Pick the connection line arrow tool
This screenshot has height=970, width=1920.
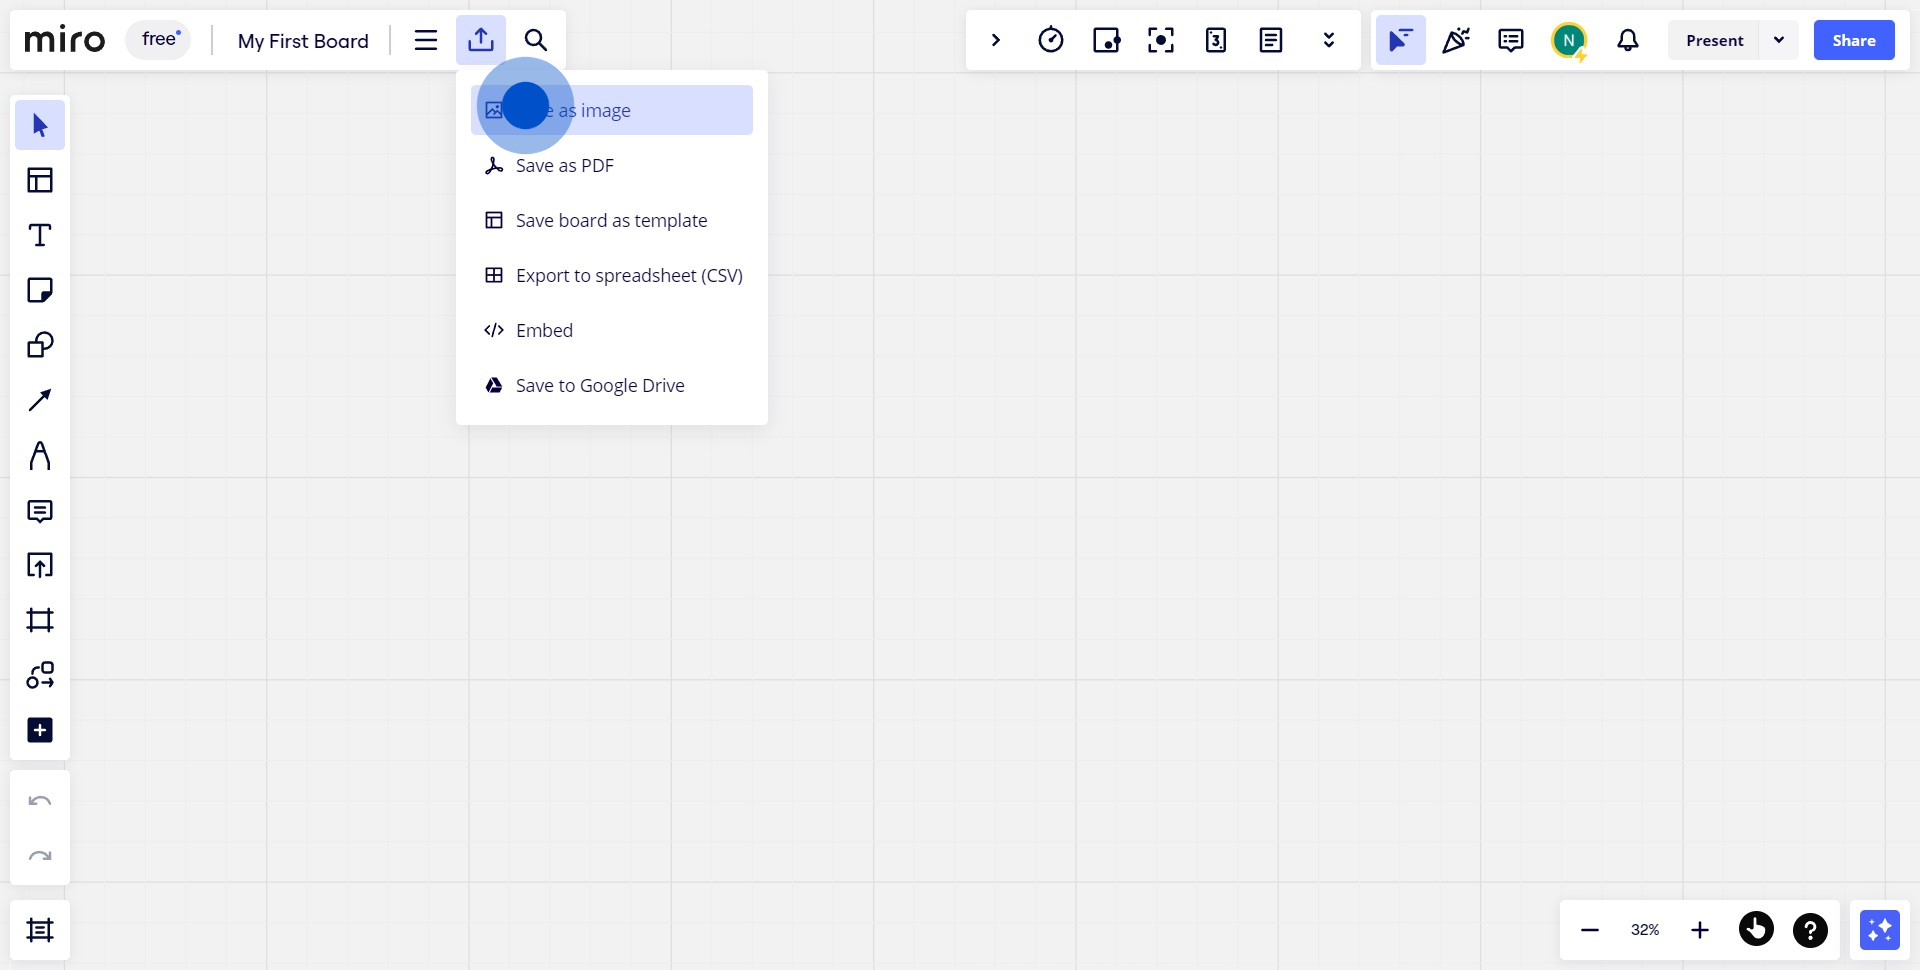pos(40,400)
